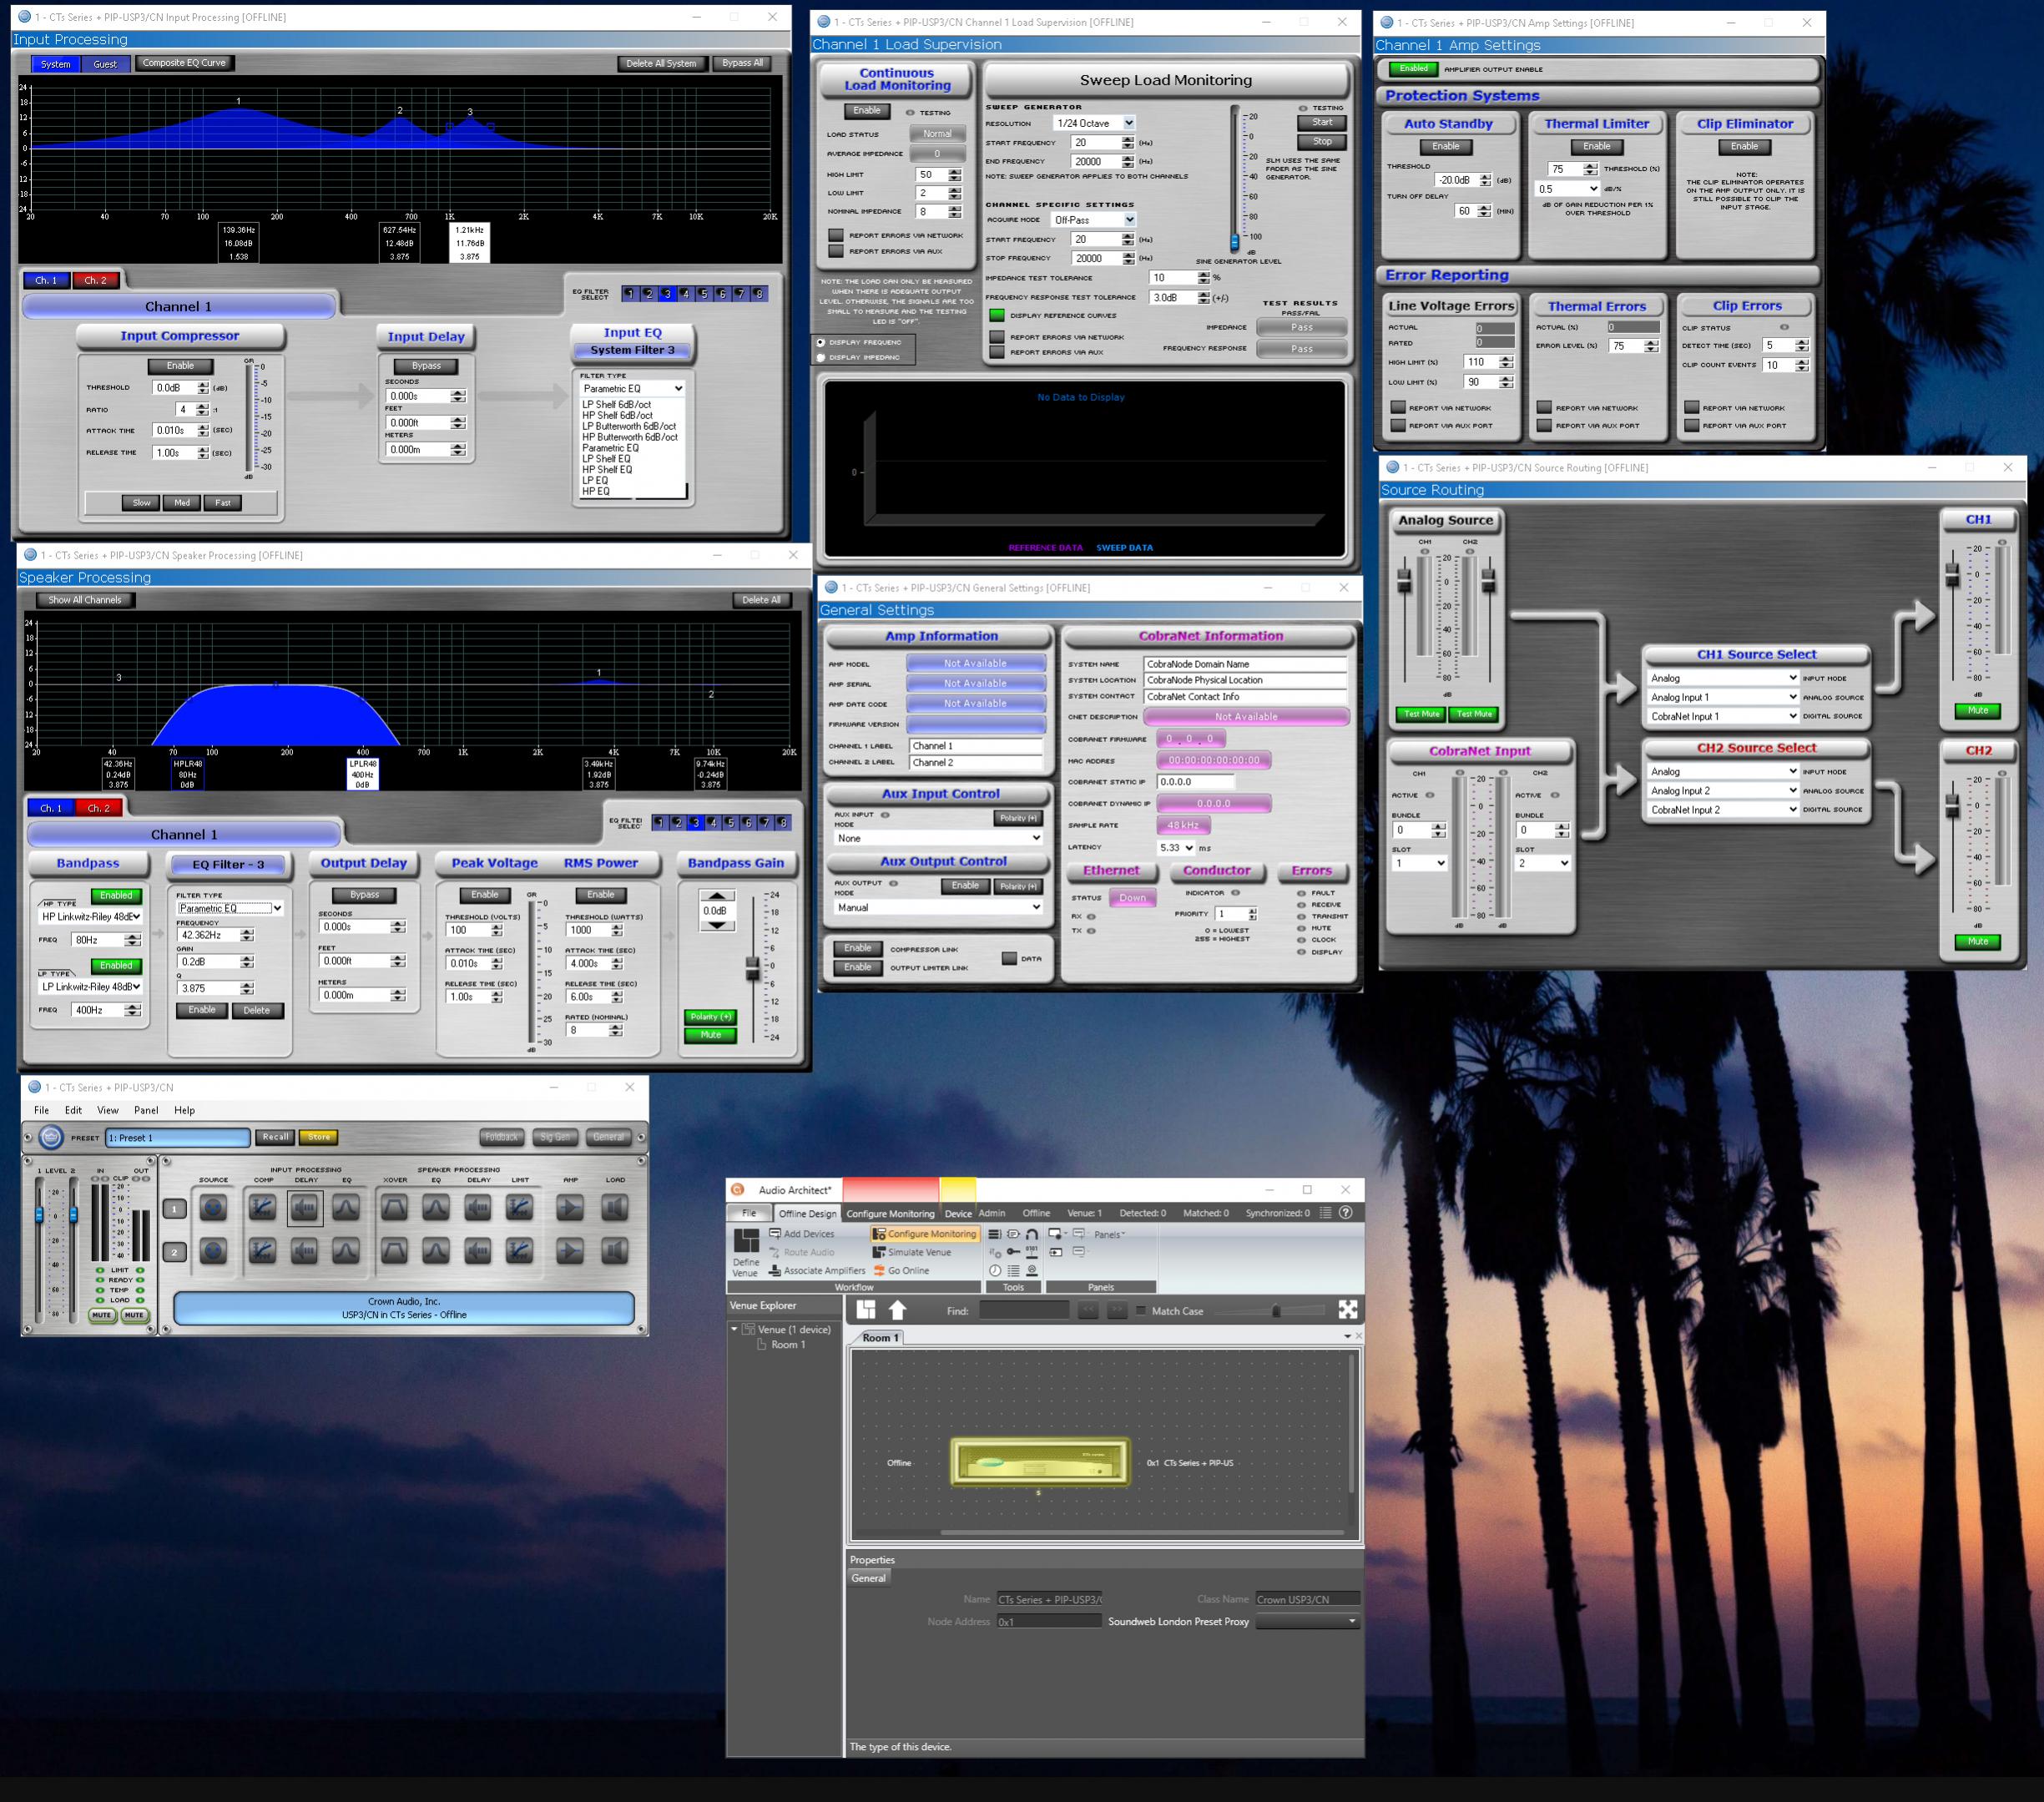
Task: Open channel 1 Source routing icon
Action: coord(213,1208)
